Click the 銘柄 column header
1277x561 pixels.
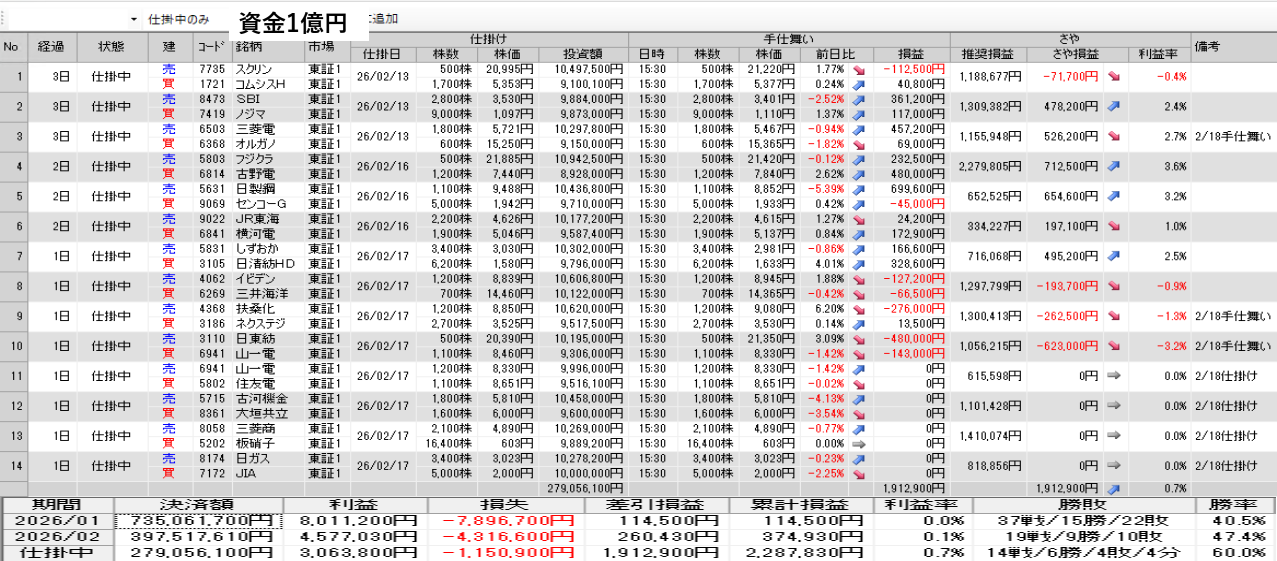pyautogui.click(x=249, y=46)
